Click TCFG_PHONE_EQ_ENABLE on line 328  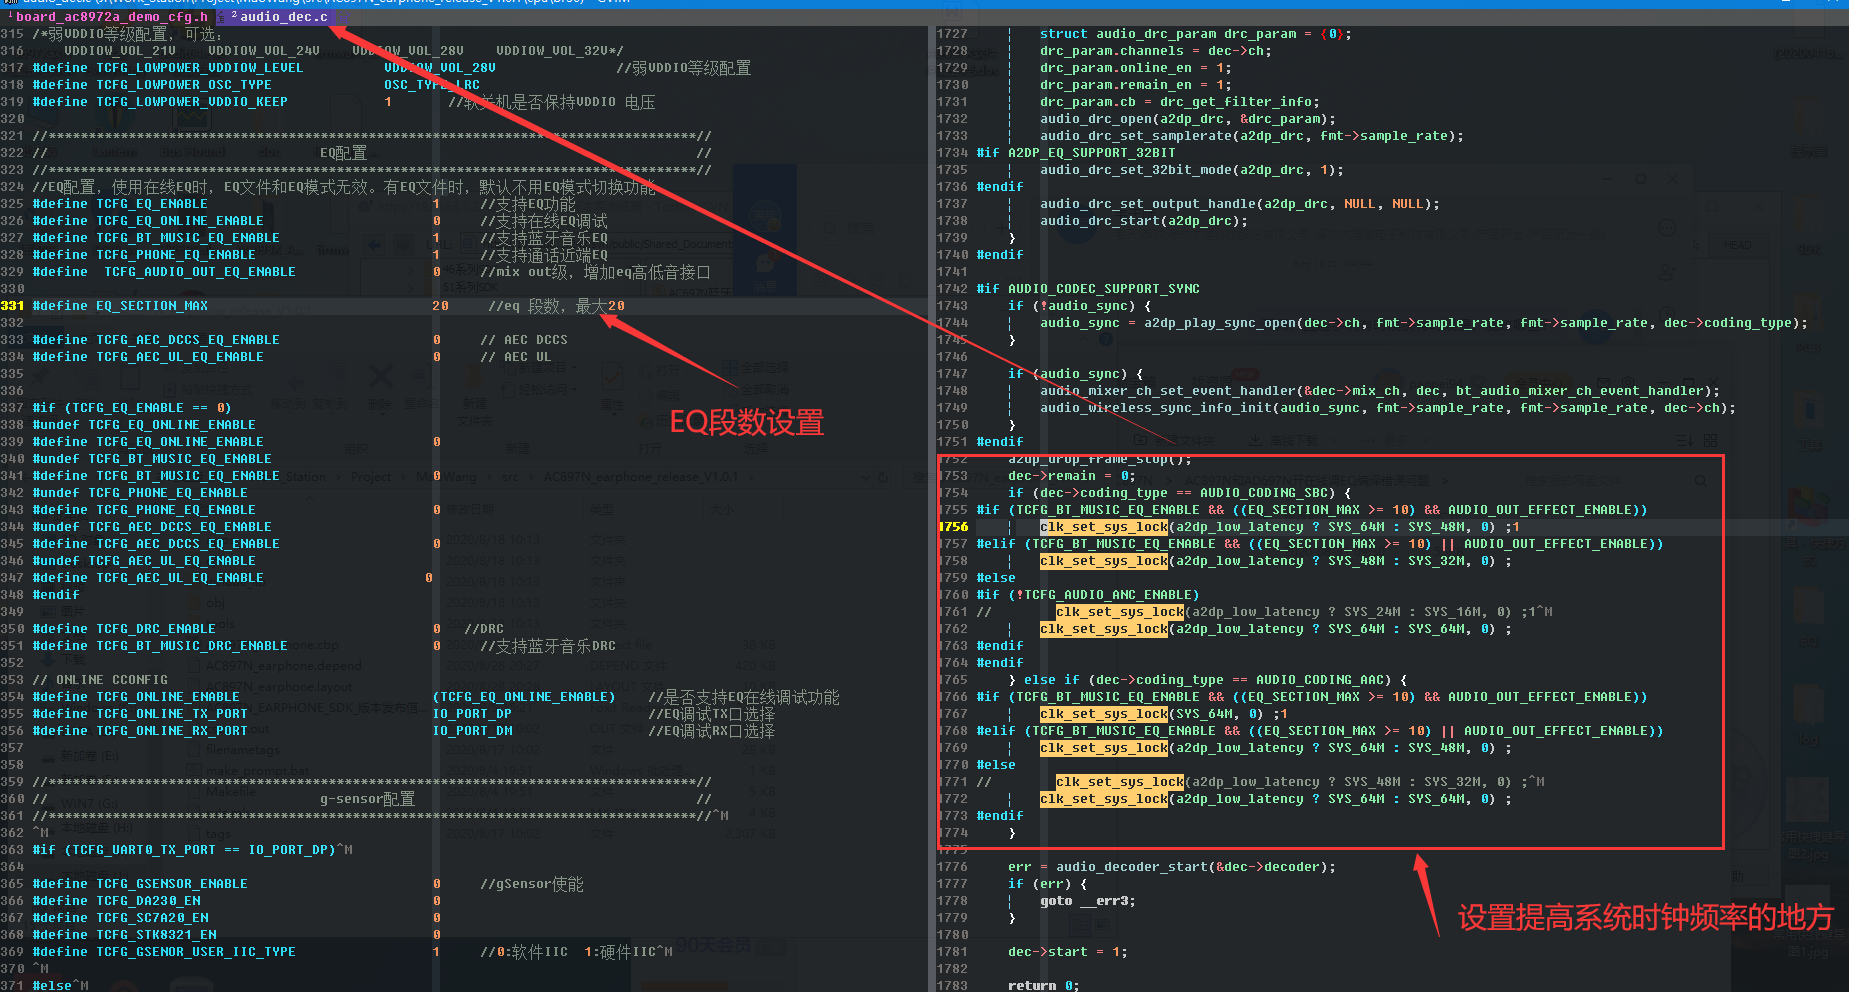(x=176, y=255)
